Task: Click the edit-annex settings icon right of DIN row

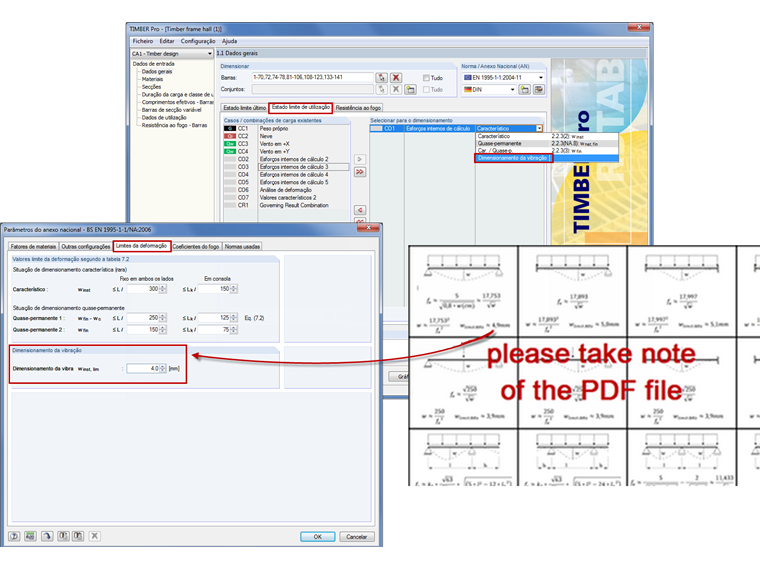Action: pos(539,90)
